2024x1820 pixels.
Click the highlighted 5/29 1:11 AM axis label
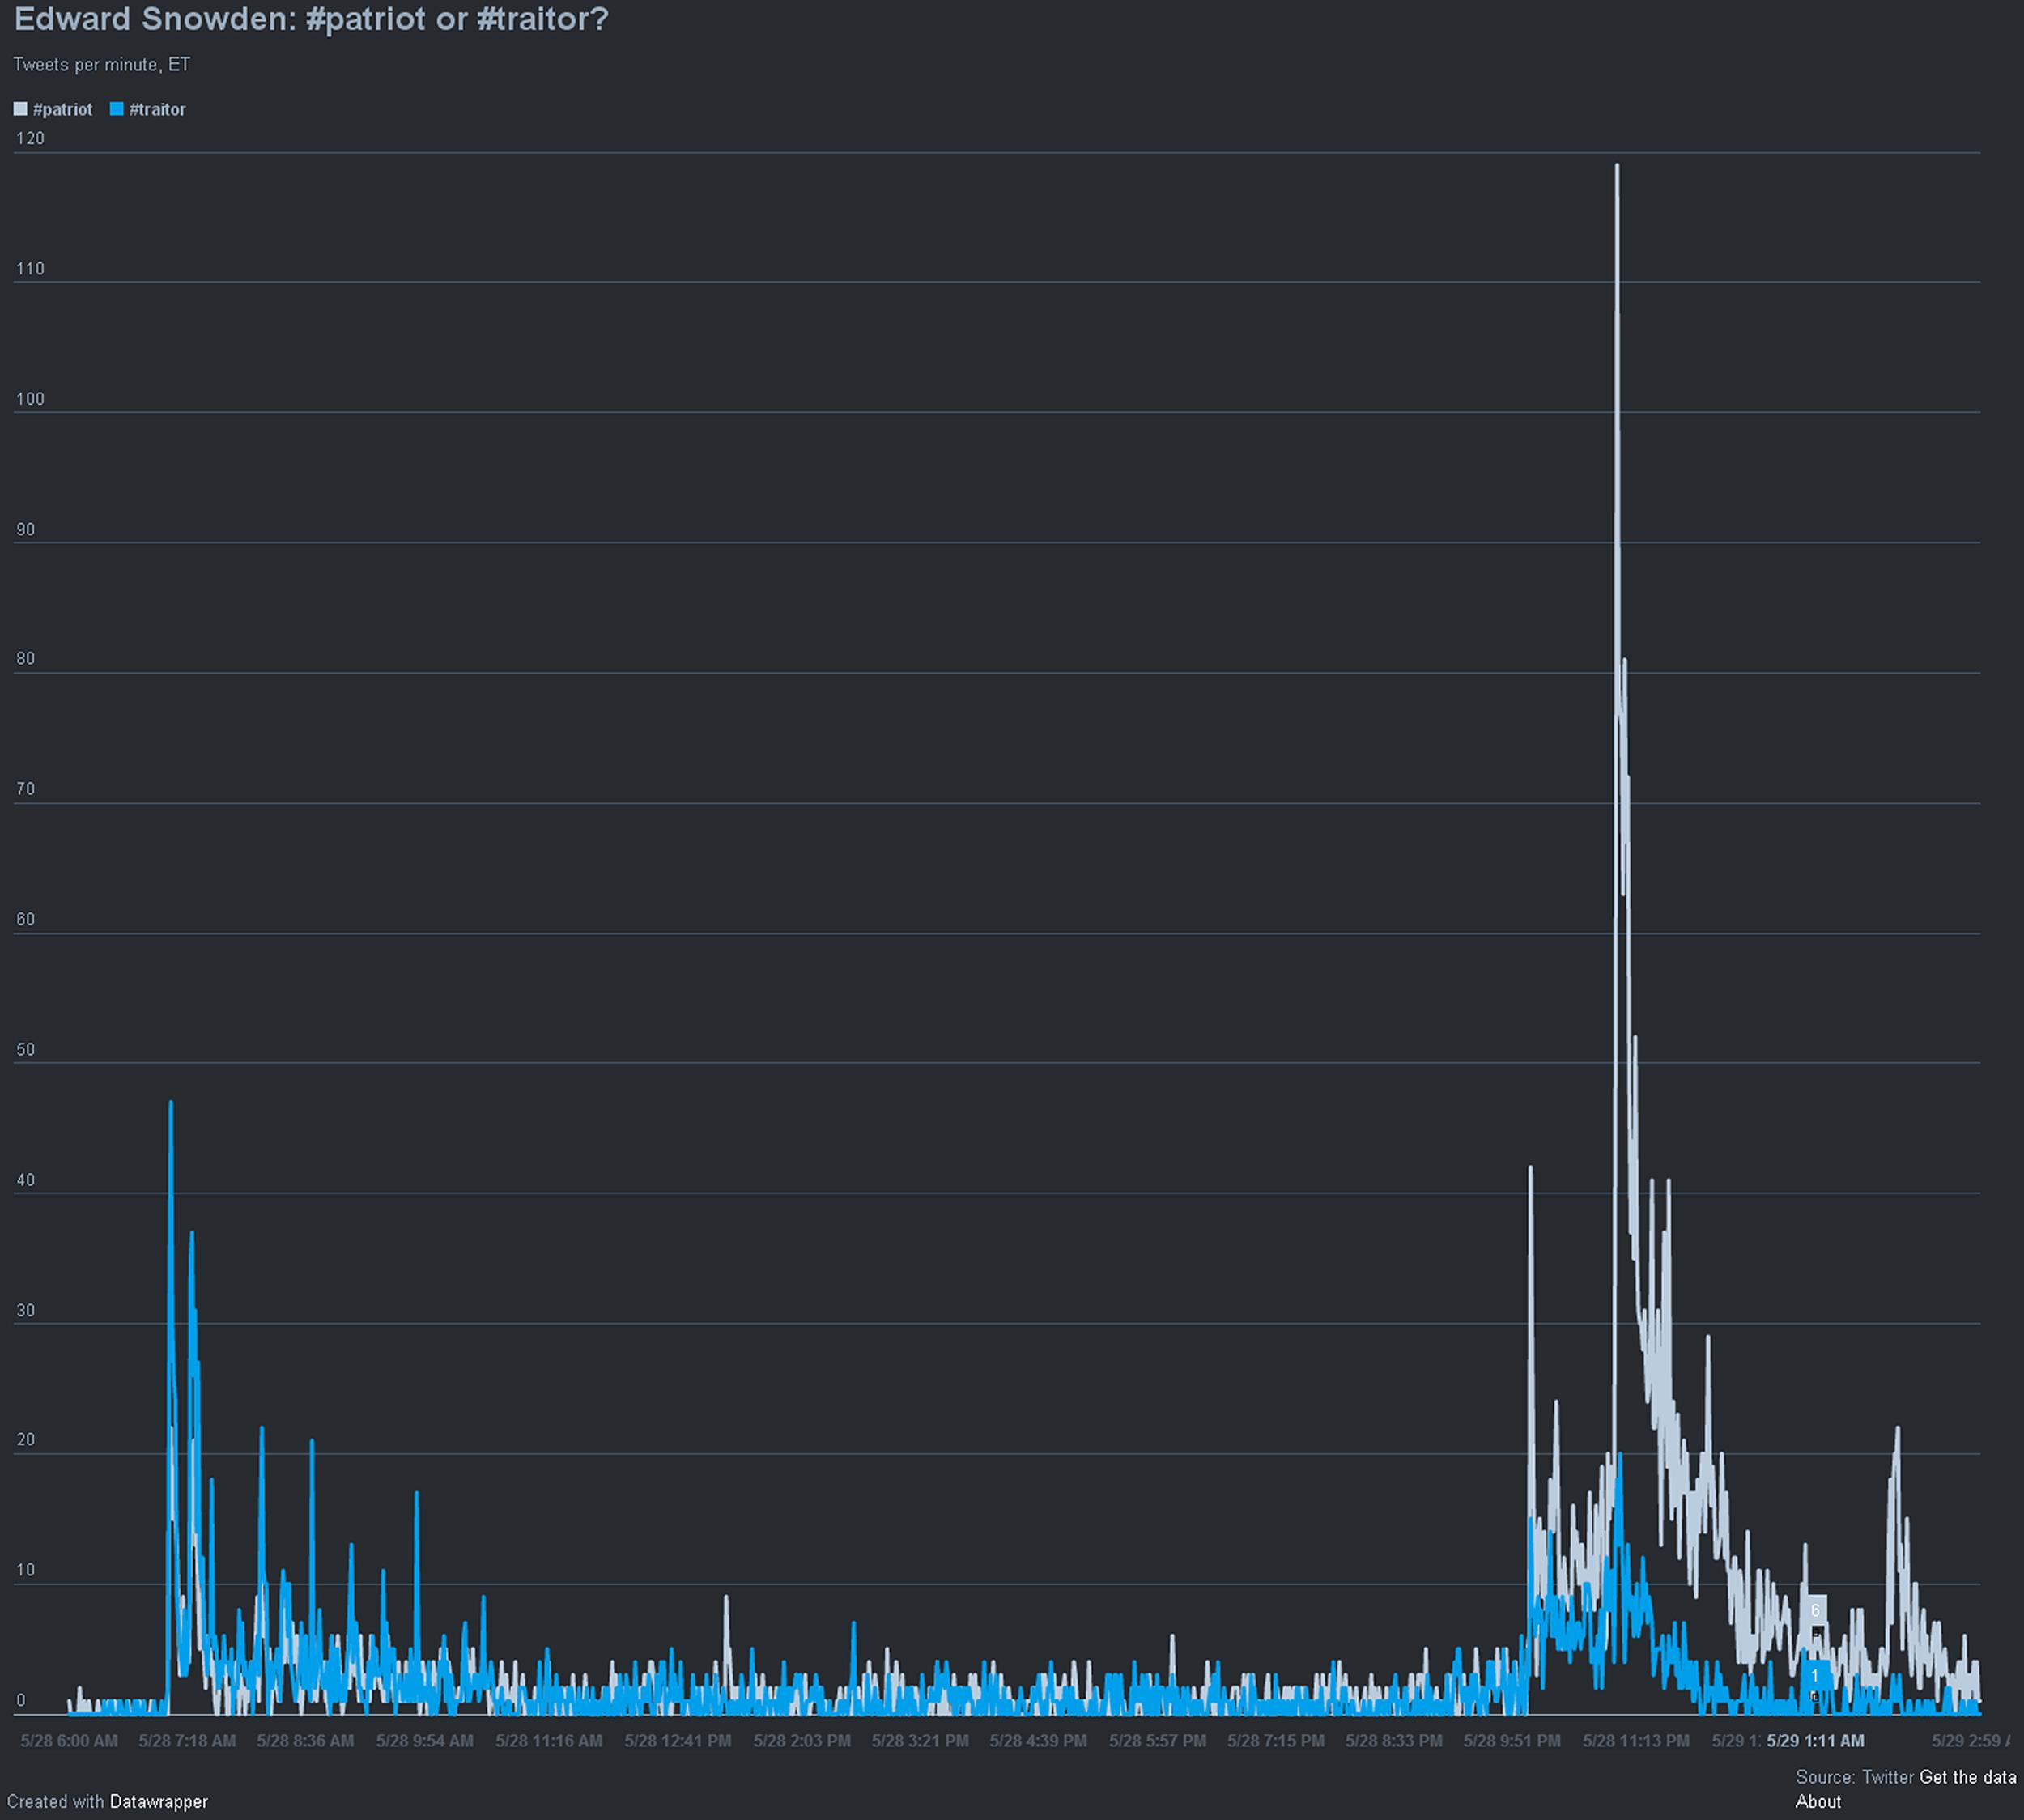pyautogui.click(x=1815, y=1740)
